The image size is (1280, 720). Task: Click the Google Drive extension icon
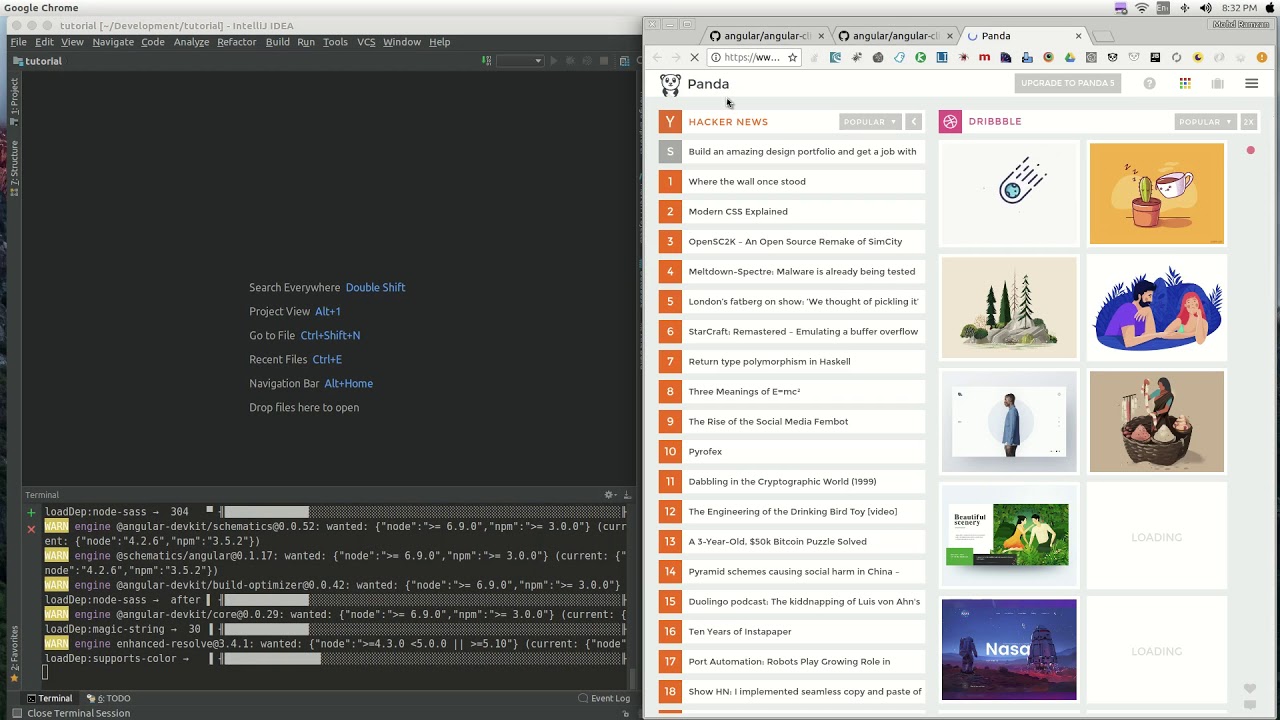[1069, 58]
